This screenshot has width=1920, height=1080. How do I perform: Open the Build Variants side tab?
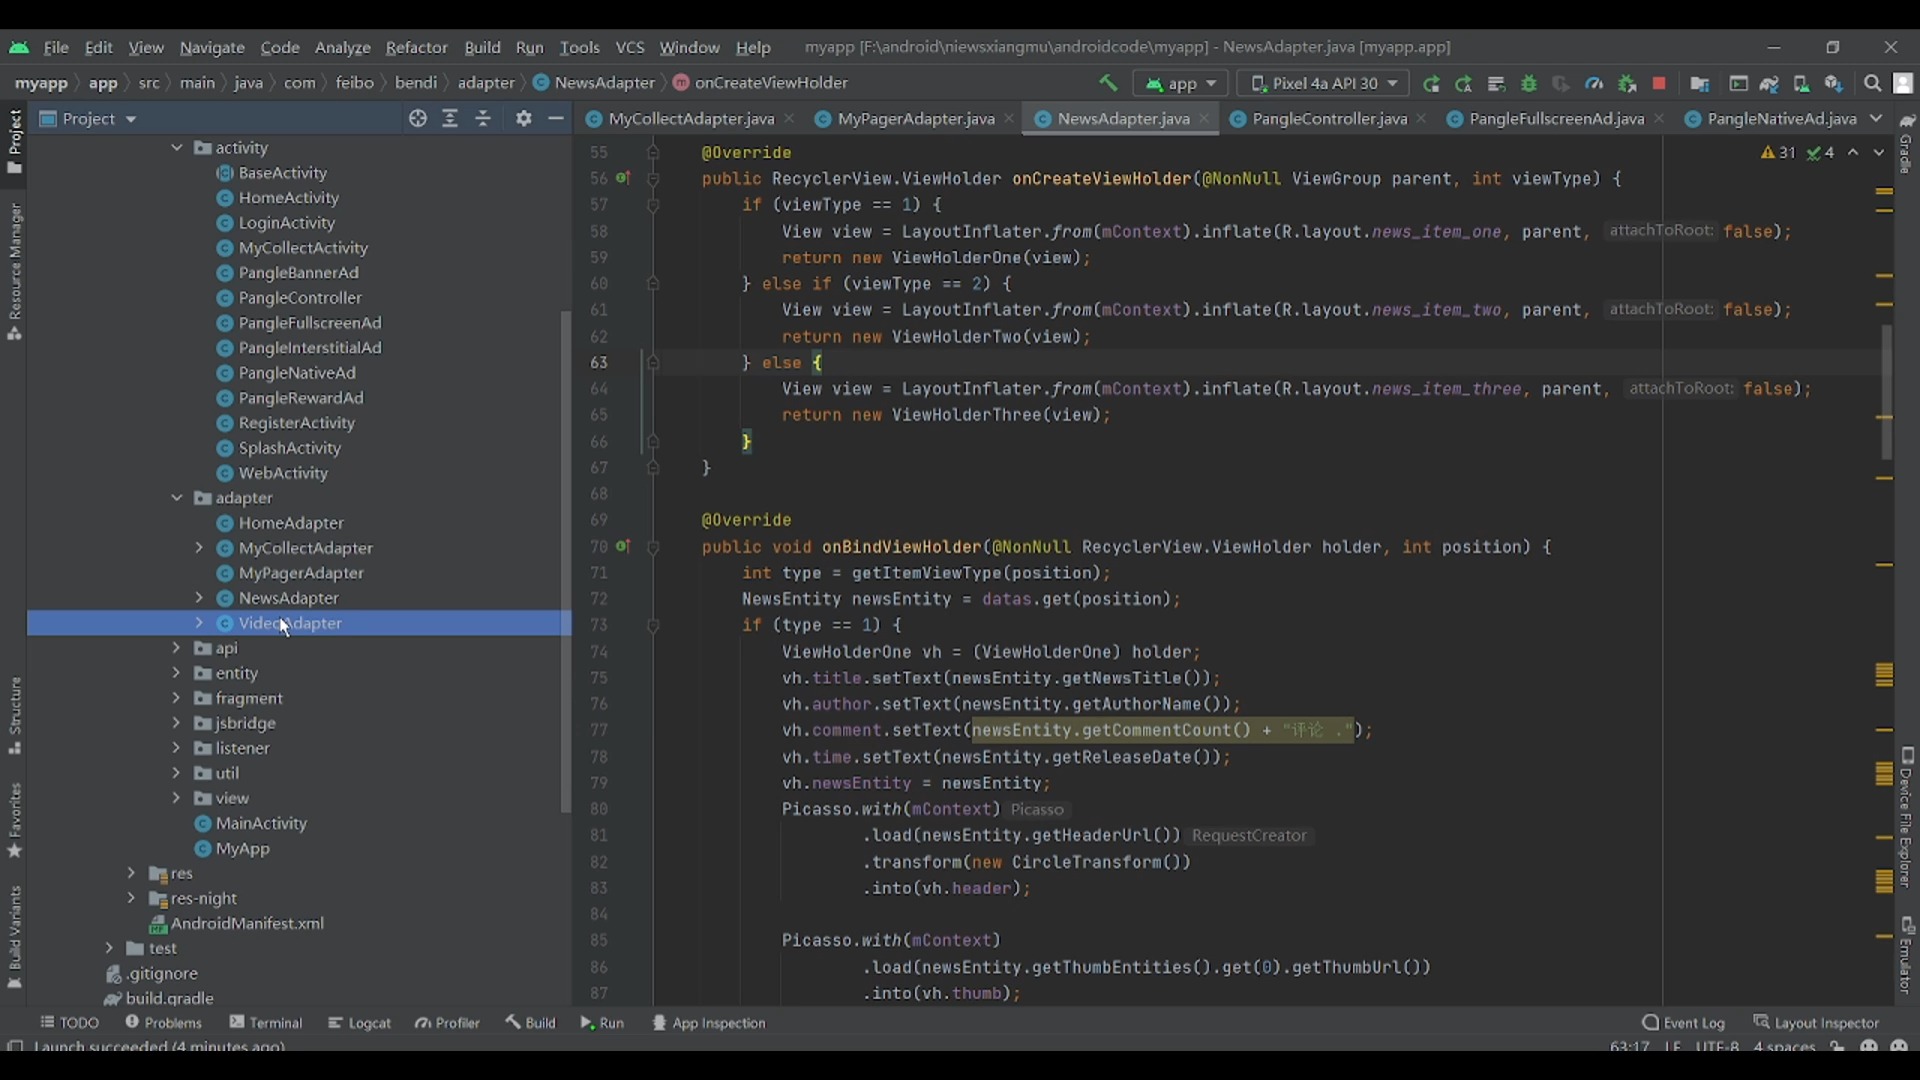click(14, 937)
